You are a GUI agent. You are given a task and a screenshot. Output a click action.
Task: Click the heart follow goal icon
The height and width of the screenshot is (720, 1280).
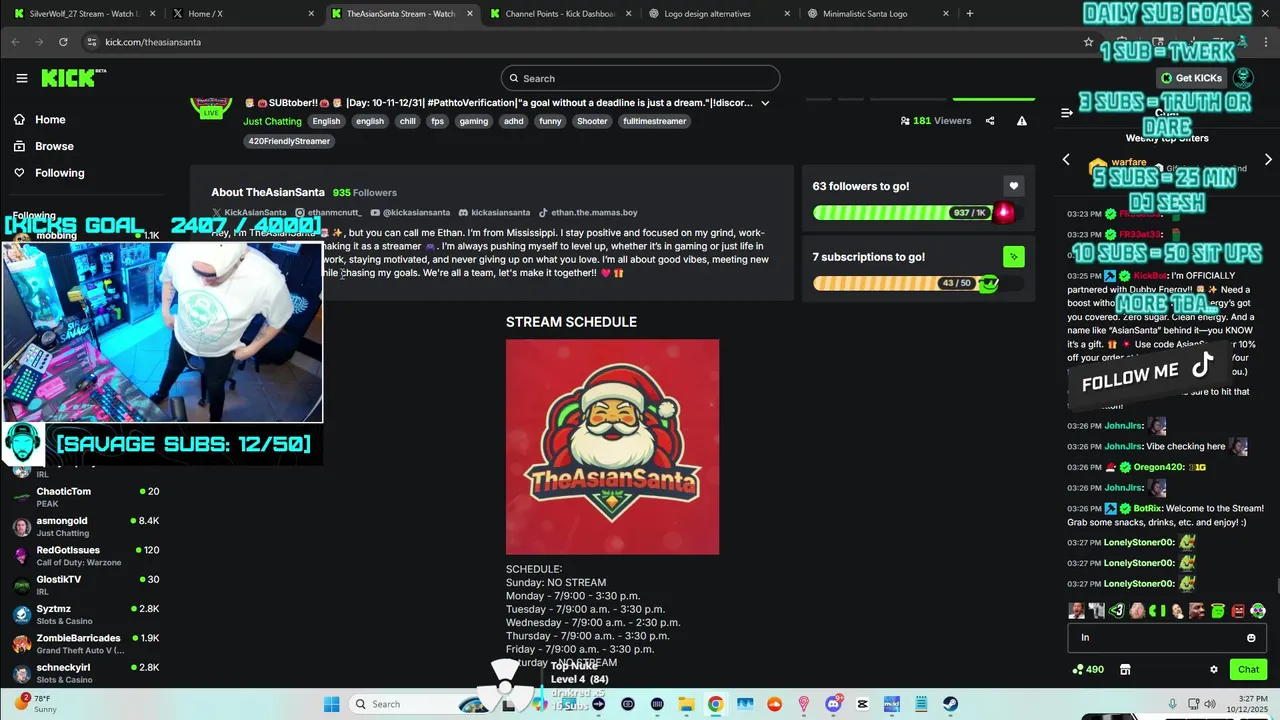(1013, 186)
